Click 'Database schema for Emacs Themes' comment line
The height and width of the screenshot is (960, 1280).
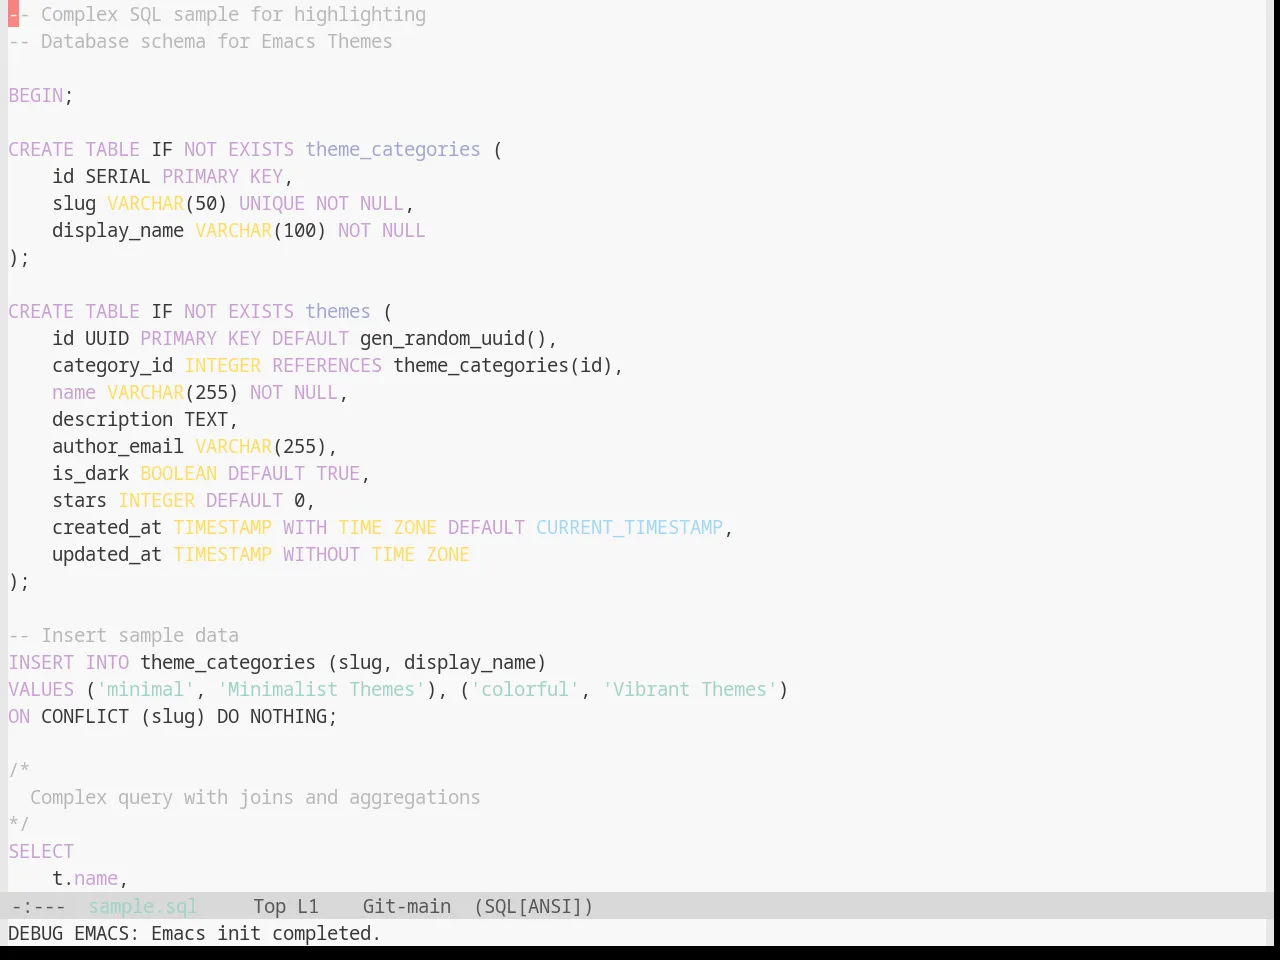[200, 41]
